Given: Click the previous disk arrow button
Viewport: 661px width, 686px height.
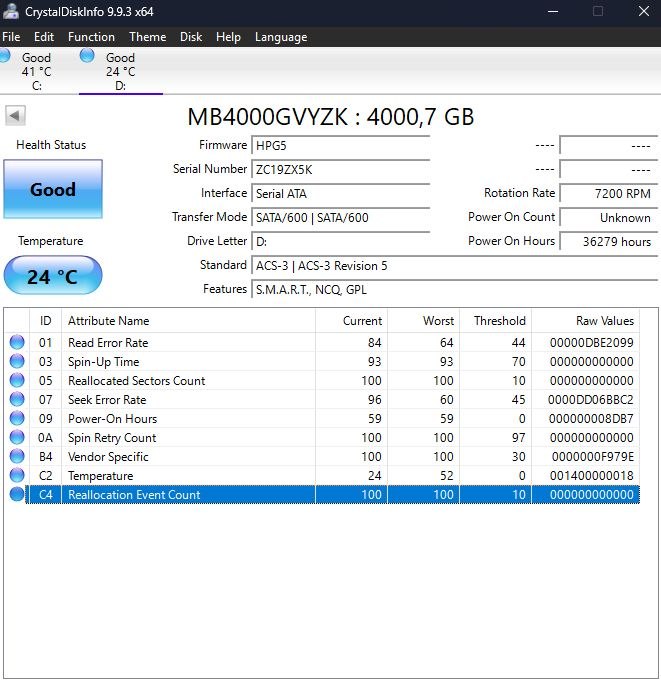Looking at the screenshot, I should tap(15, 116).
